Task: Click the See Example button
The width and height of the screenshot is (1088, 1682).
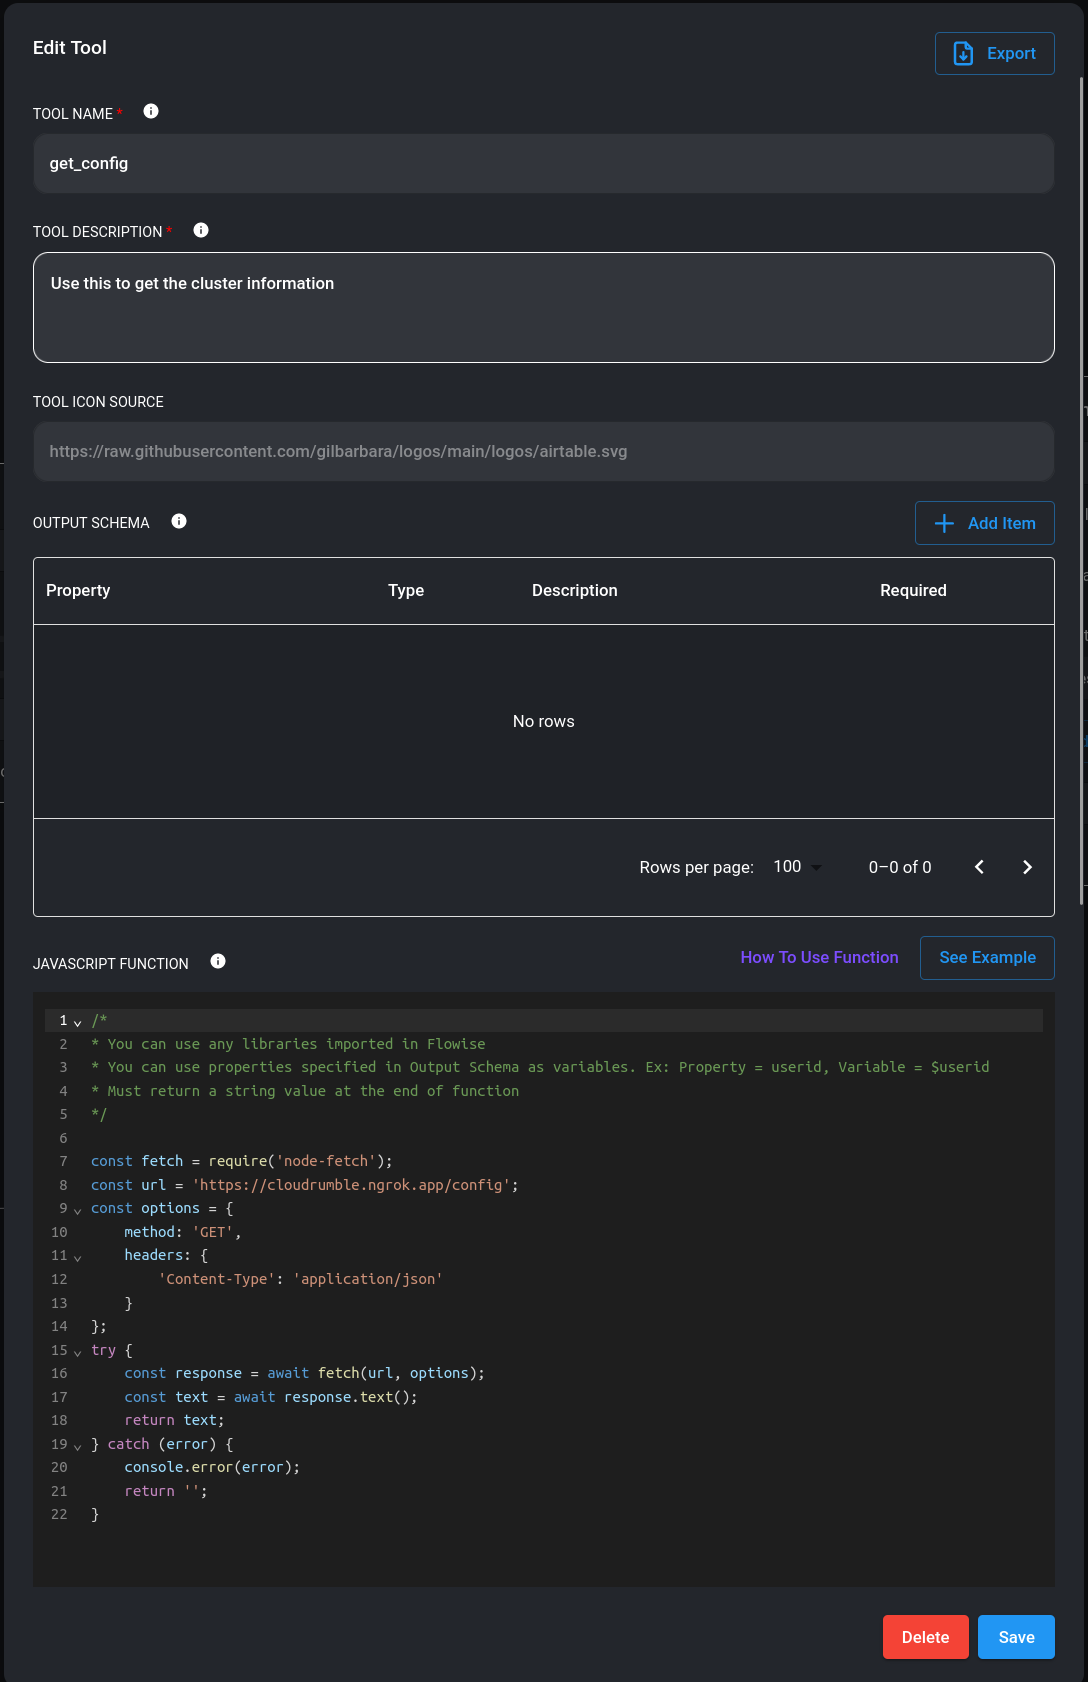Action: point(987,958)
